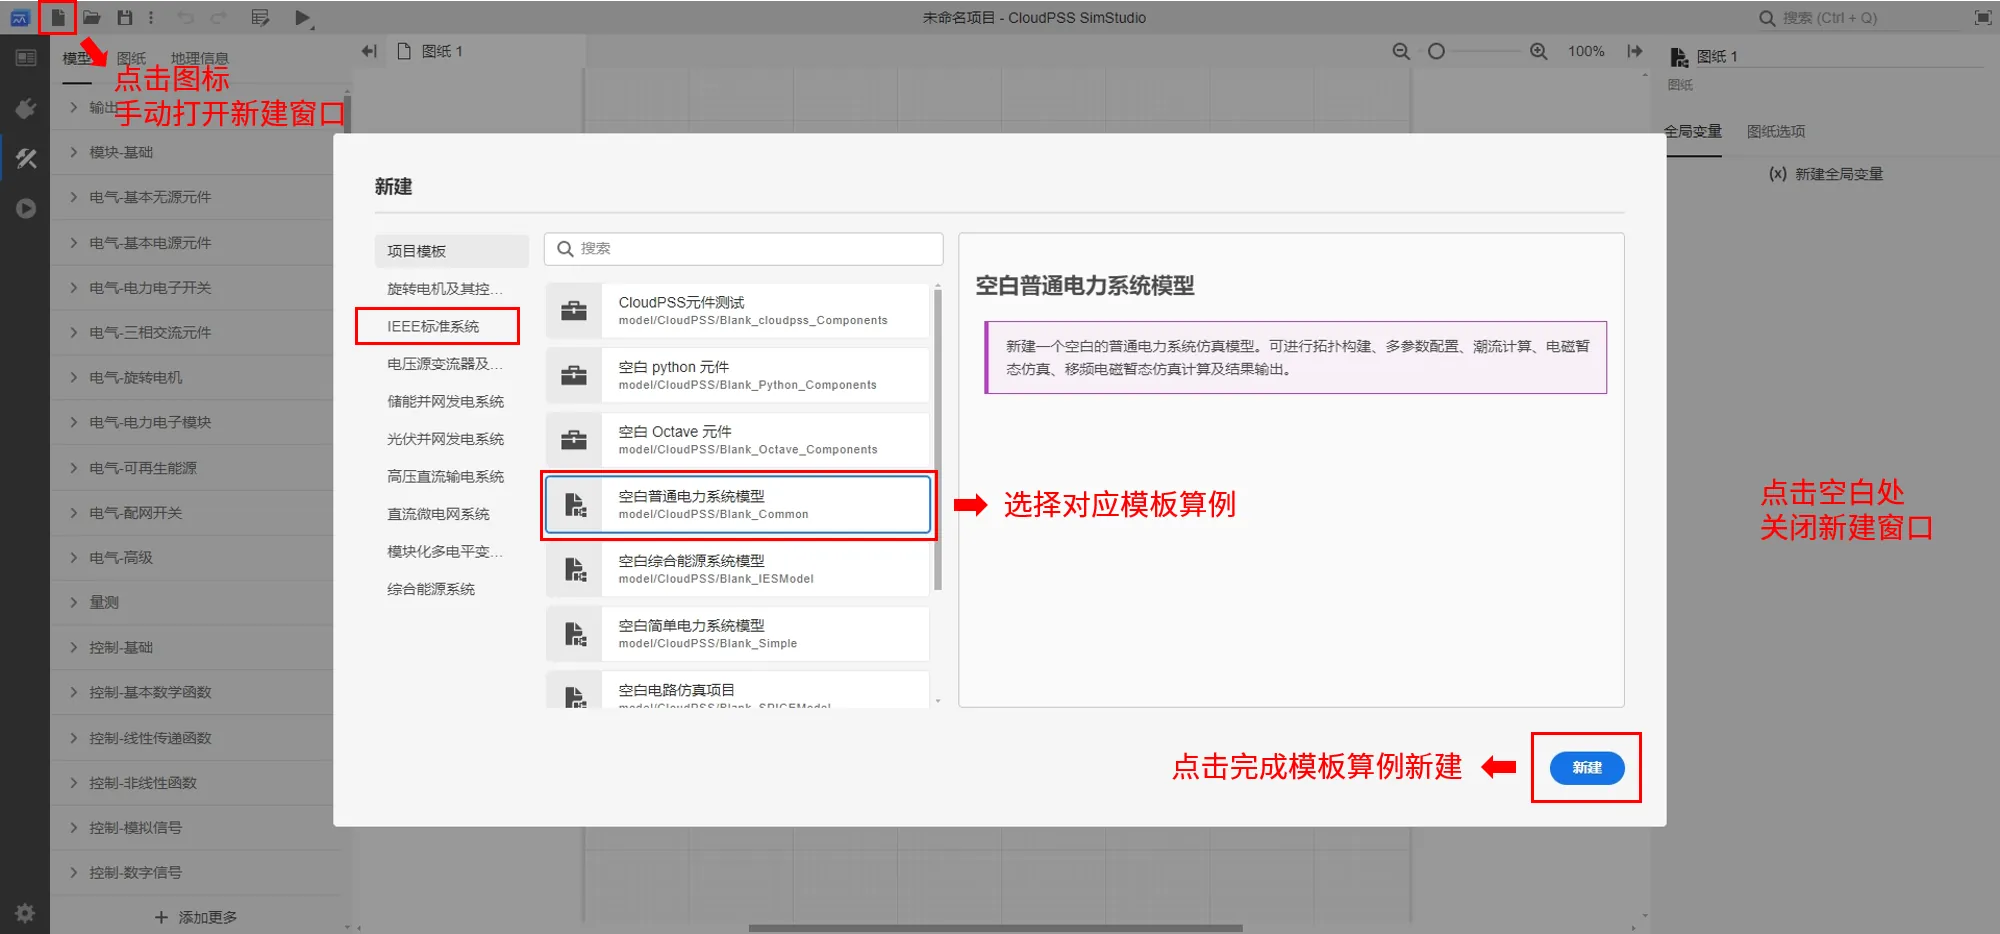Click 新建全局变量 button
Screen dimensions: 2000x934
(x=1826, y=174)
